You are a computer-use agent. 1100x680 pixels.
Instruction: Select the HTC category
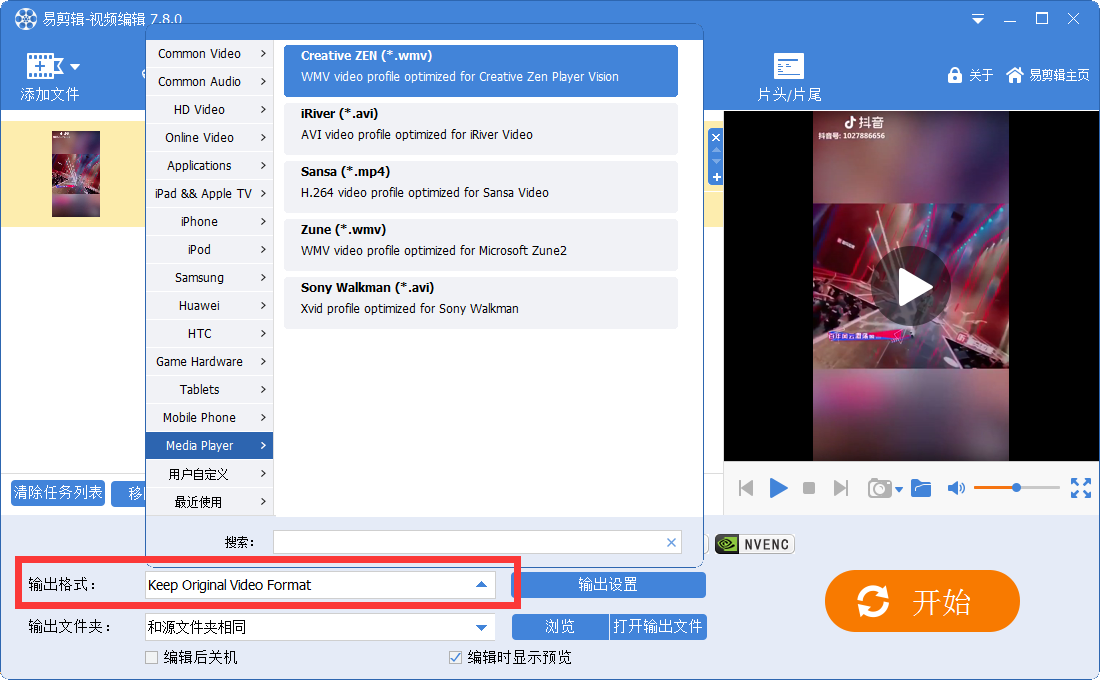pos(209,335)
